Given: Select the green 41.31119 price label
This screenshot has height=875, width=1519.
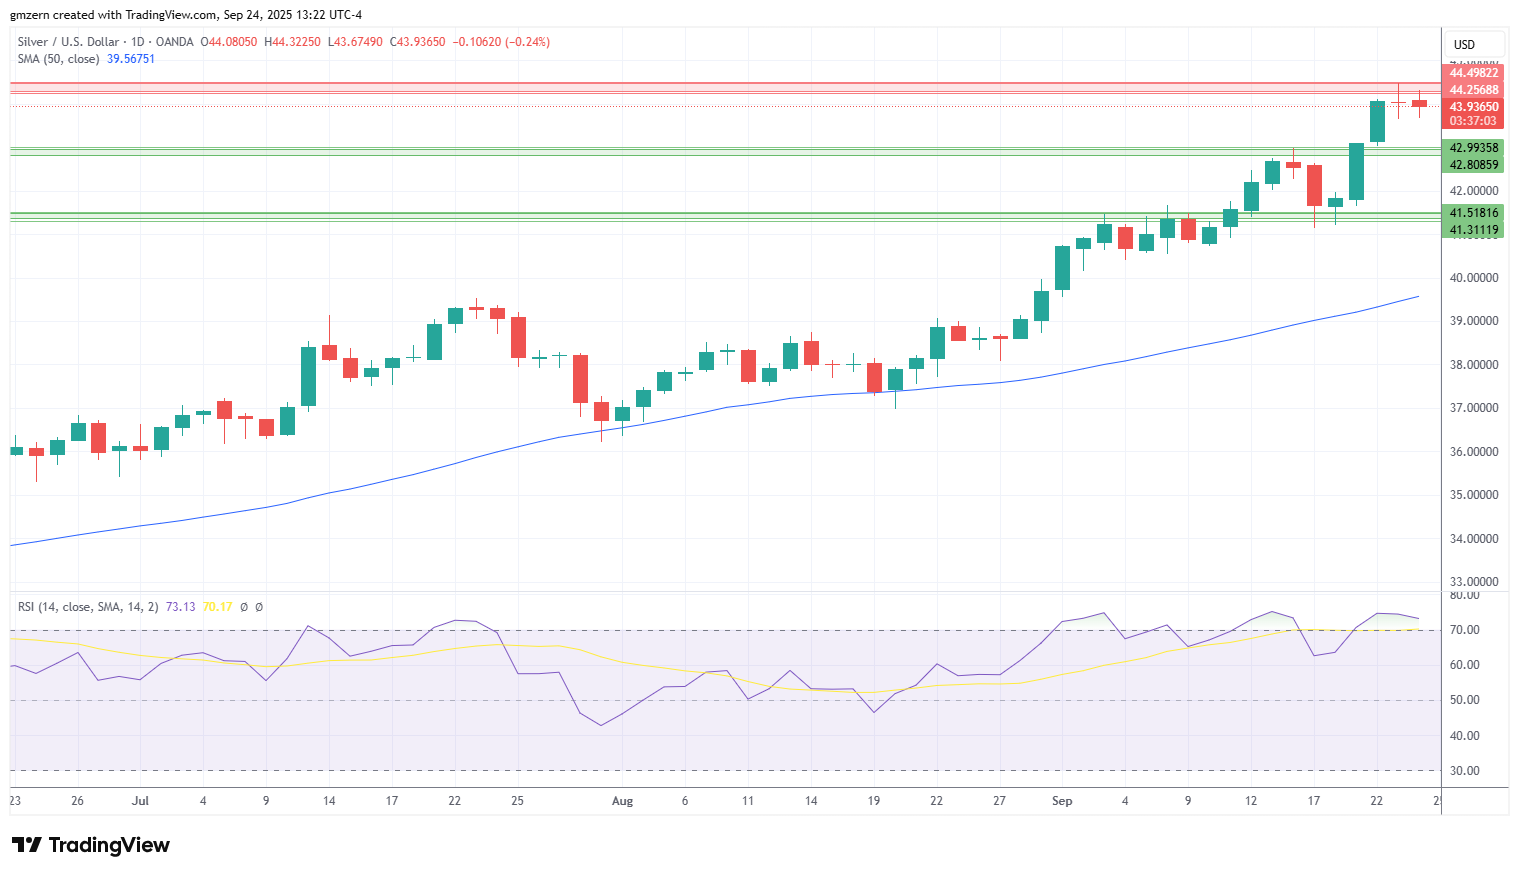Looking at the screenshot, I should point(1474,230).
